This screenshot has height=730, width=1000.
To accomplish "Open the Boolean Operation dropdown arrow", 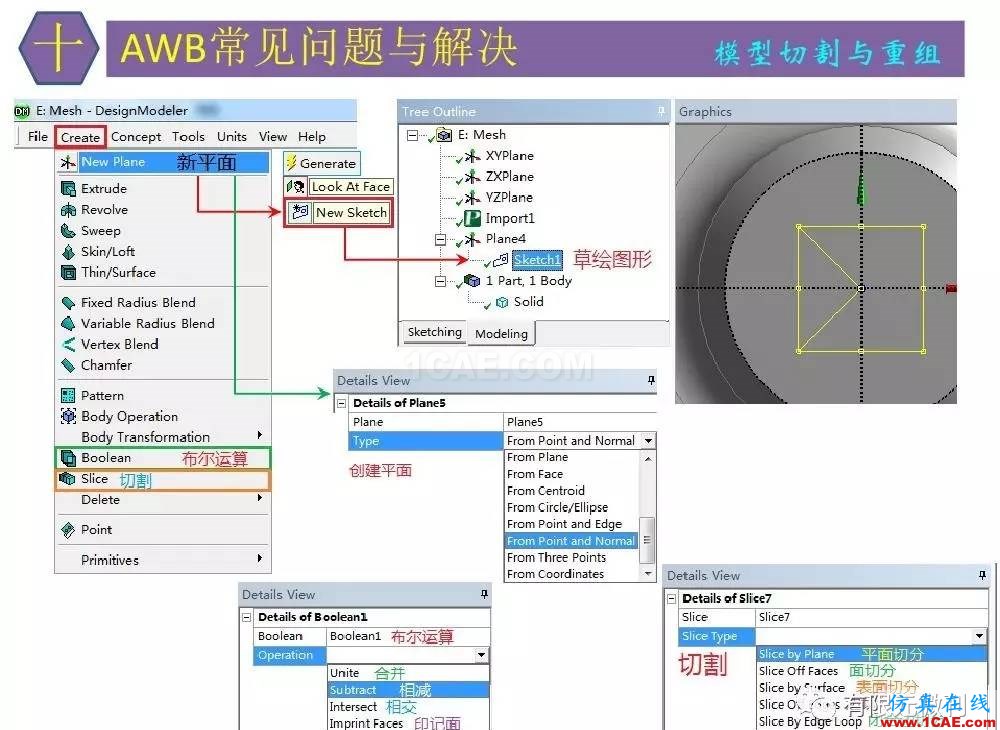I will [x=482, y=655].
